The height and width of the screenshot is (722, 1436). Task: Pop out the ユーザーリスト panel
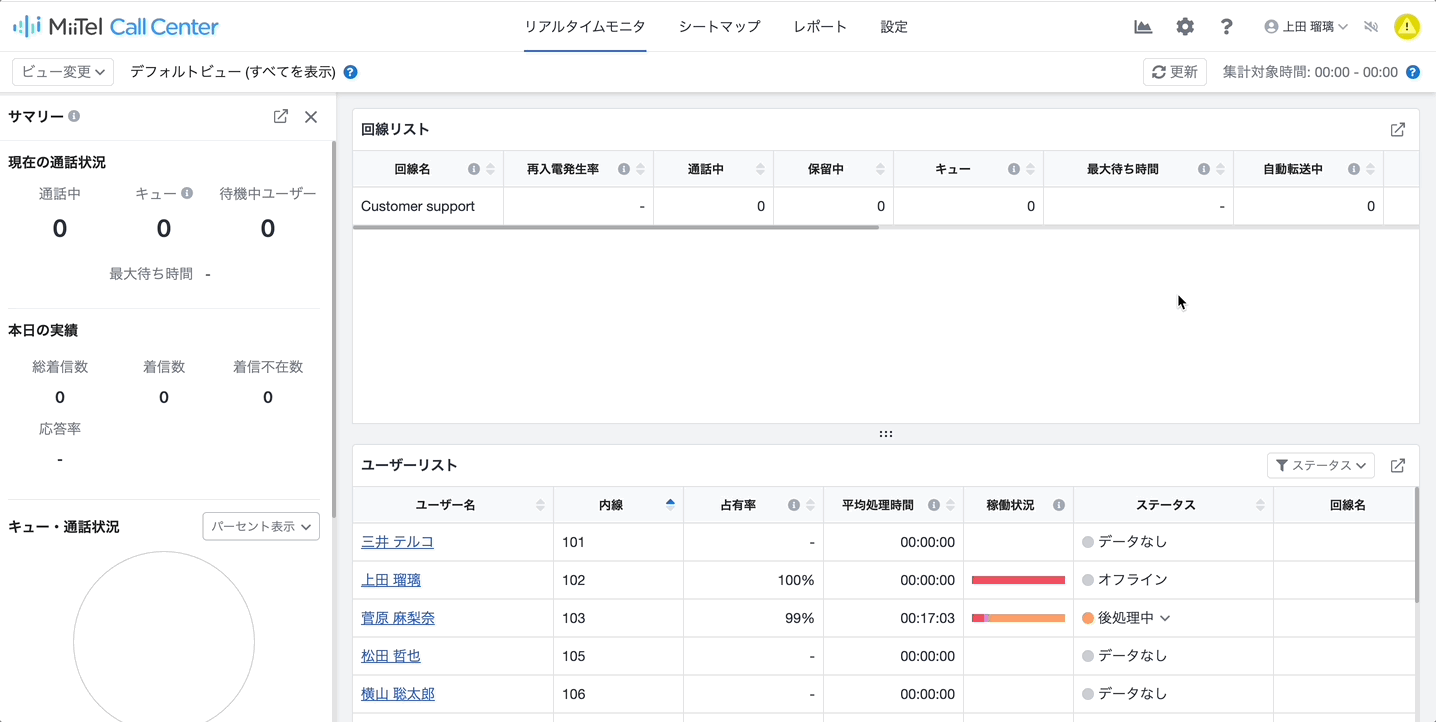click(1398, 466)
